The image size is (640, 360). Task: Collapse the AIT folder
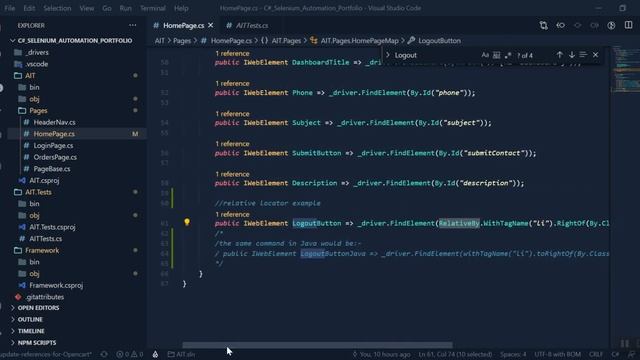(30, 76)
